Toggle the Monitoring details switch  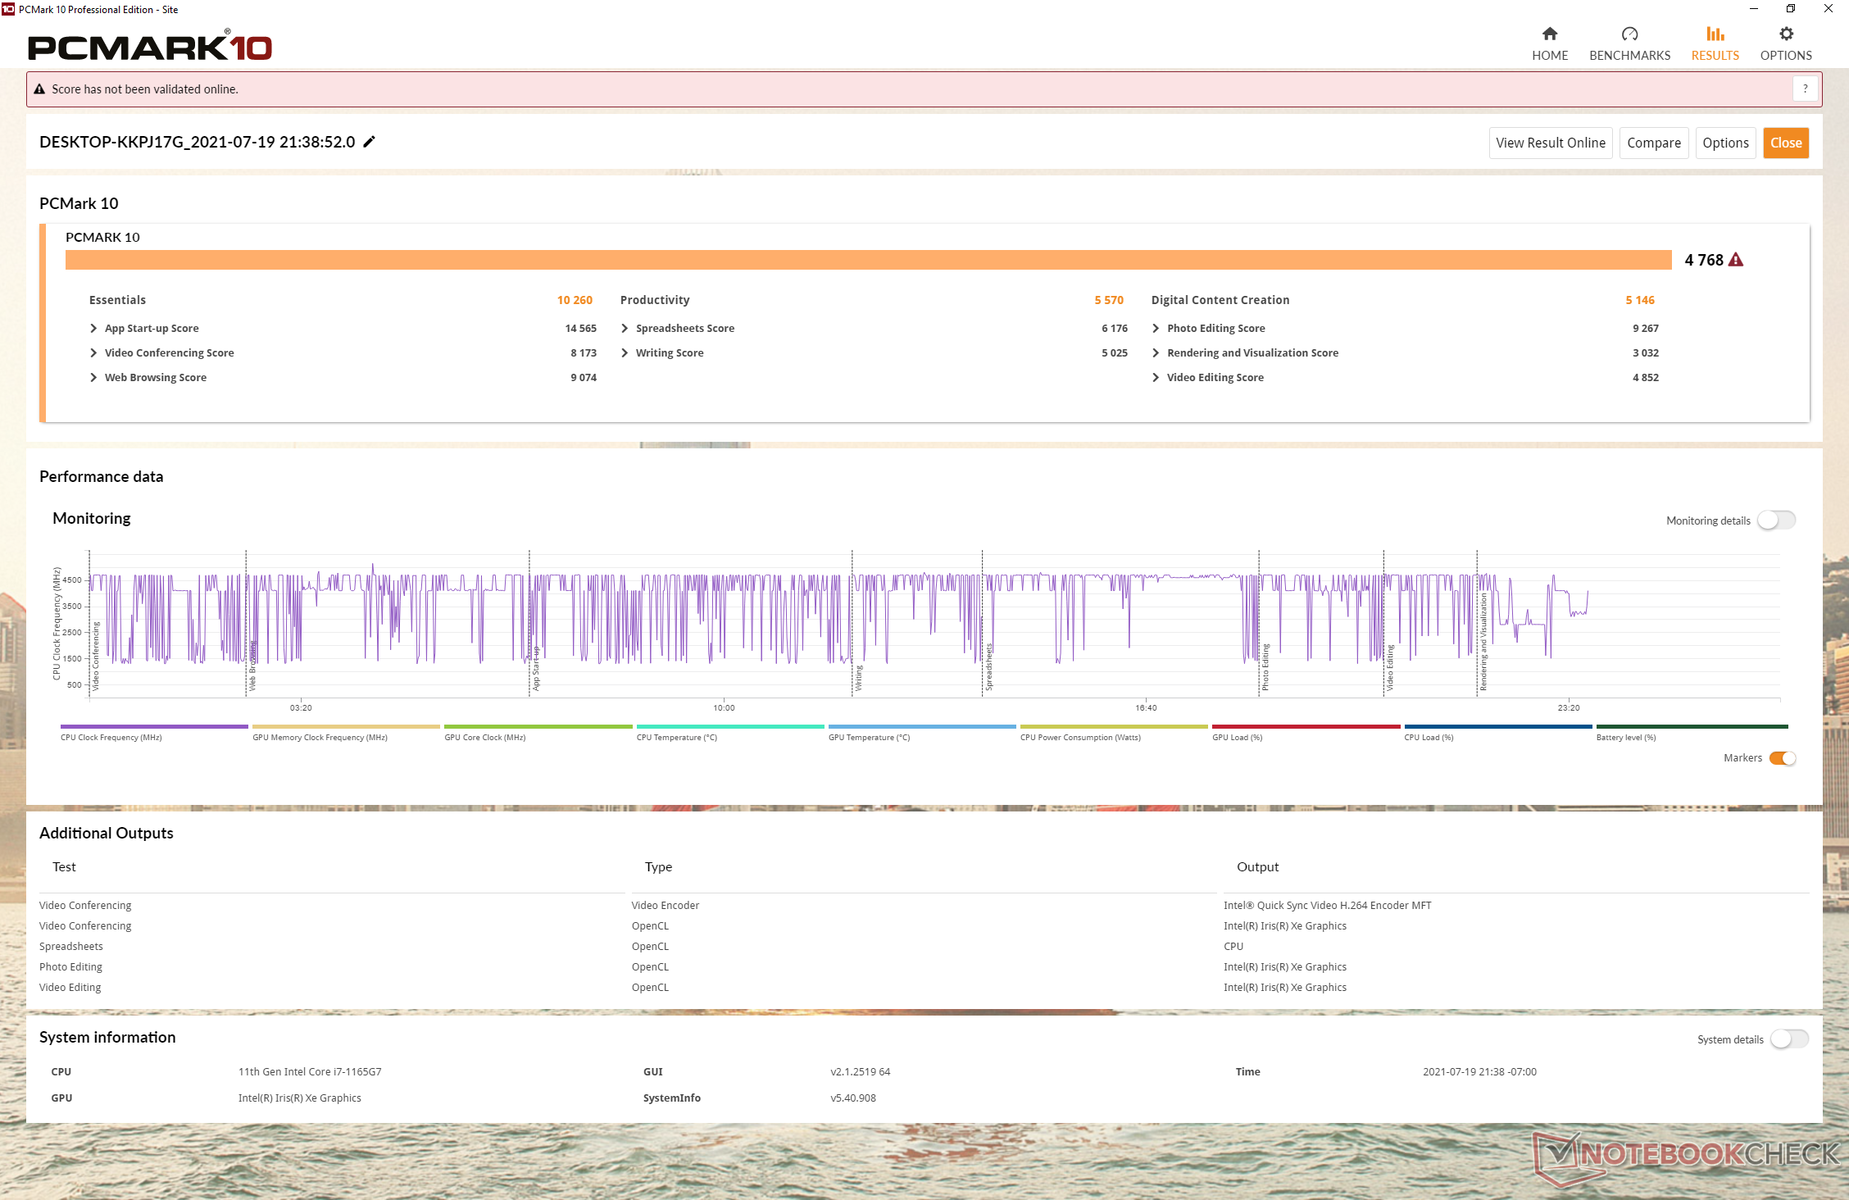[x=1777, y=520]
